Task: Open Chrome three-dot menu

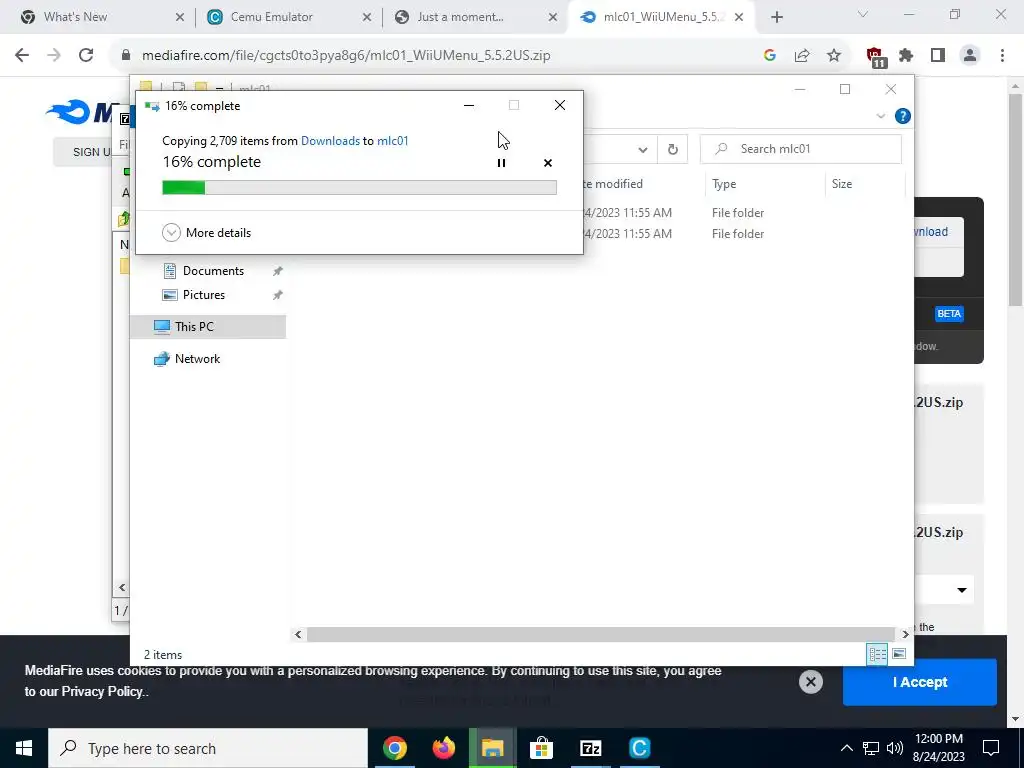Action: click(1002, 56)
